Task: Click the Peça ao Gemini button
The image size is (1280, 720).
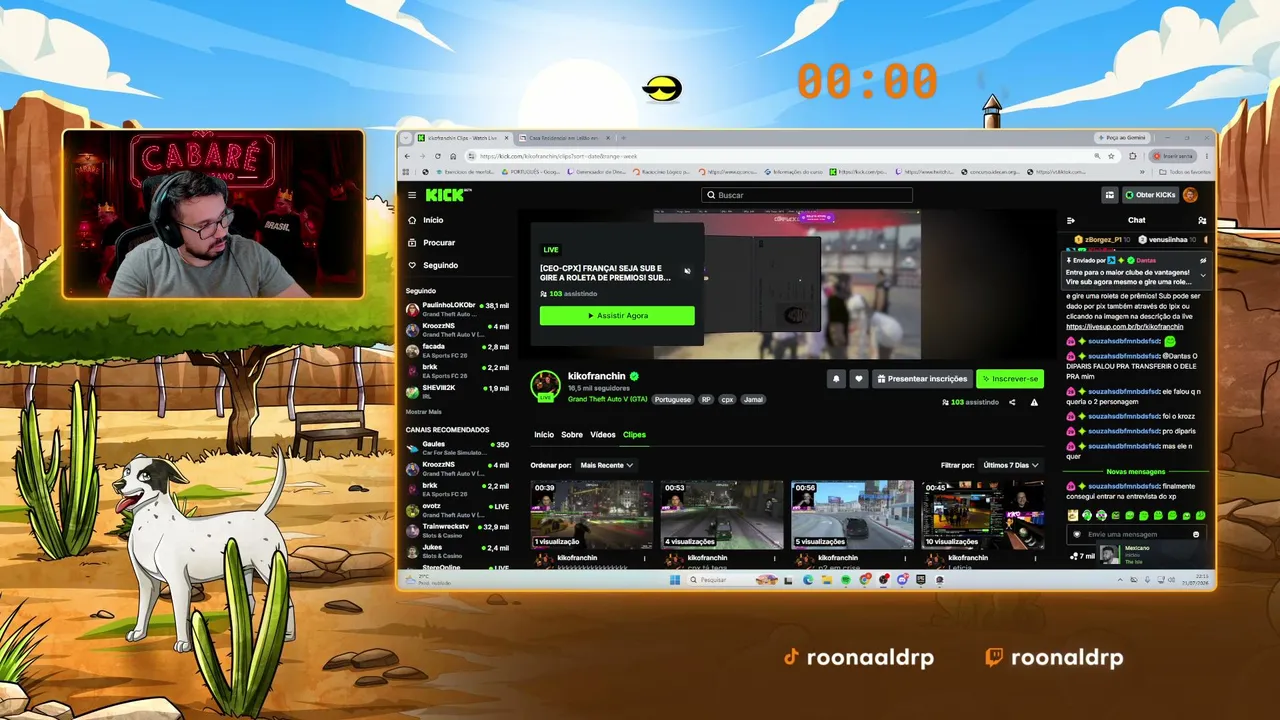Action: pyautogui.click(x=1121, y=138)
